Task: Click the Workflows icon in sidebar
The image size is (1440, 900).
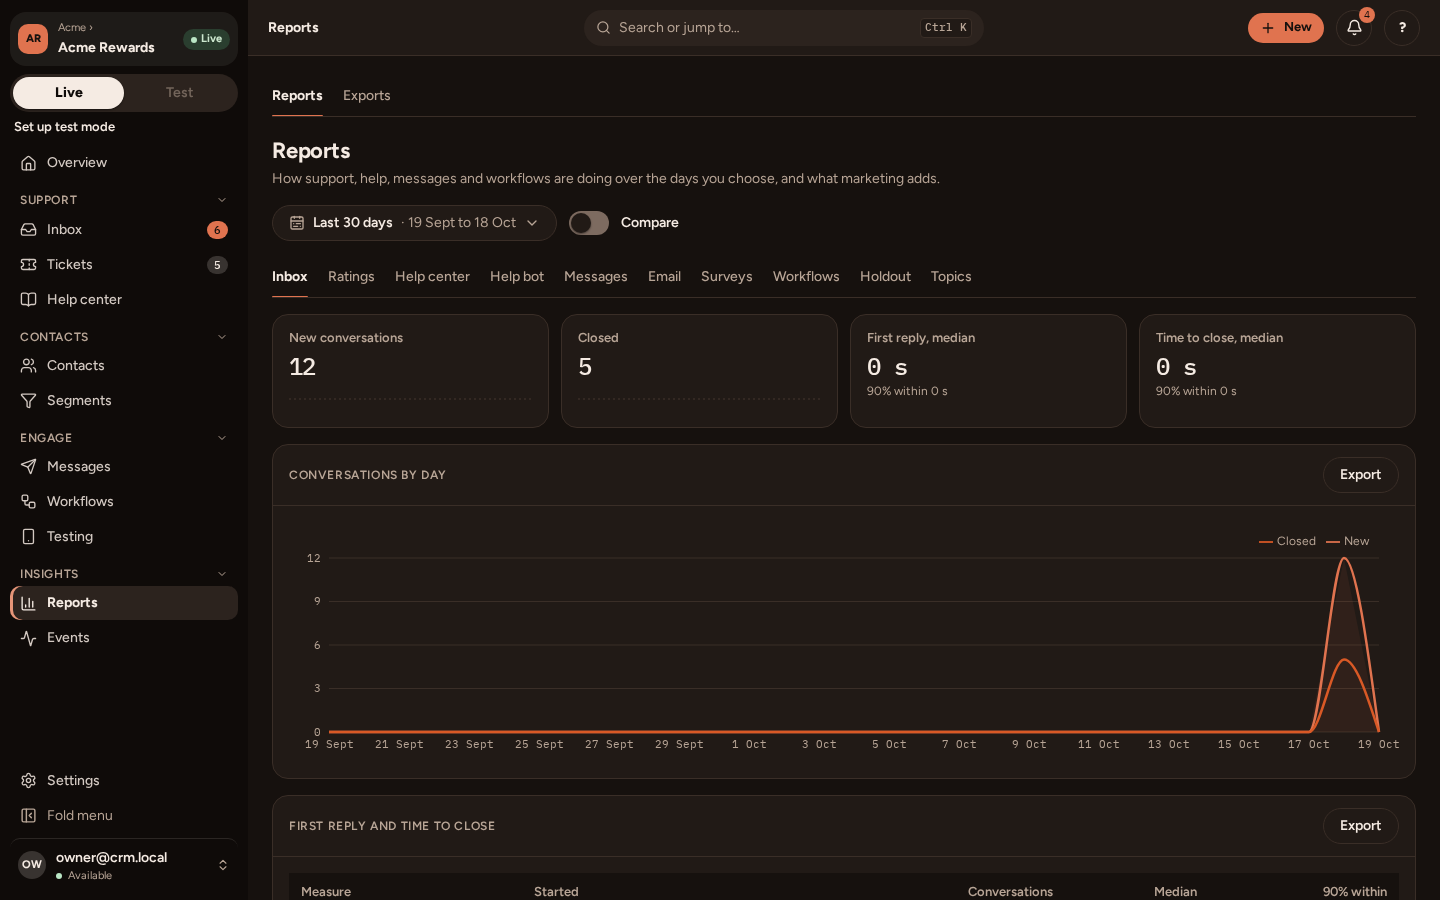Action: pyautogui.click(x=29, y=502)
